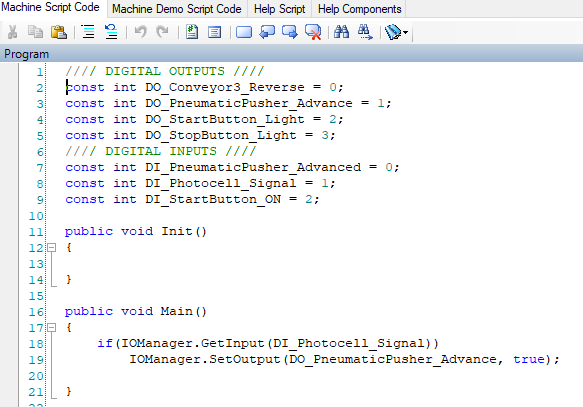Viewport: 583px width, 407px height.
Task: Go to next bookmark icon
Action: coord(290,32)
